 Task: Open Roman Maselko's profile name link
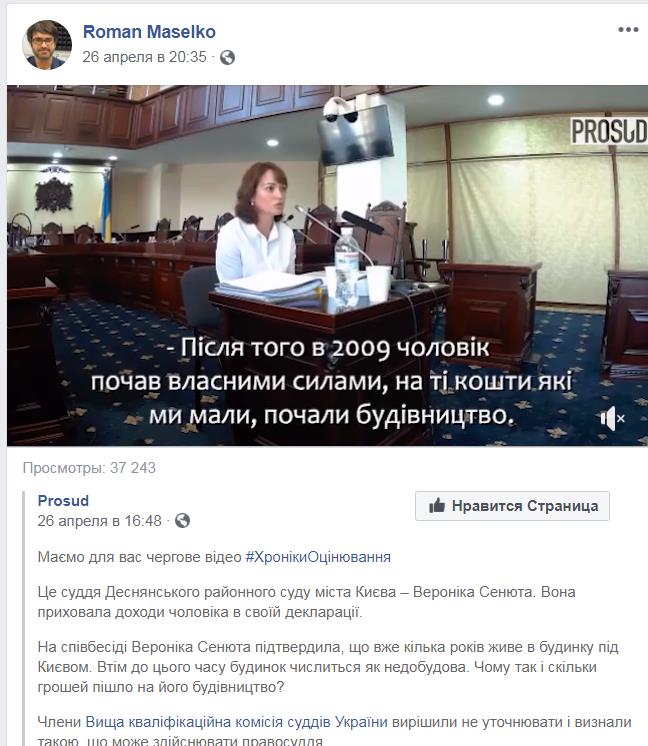(x=149, y=32)
